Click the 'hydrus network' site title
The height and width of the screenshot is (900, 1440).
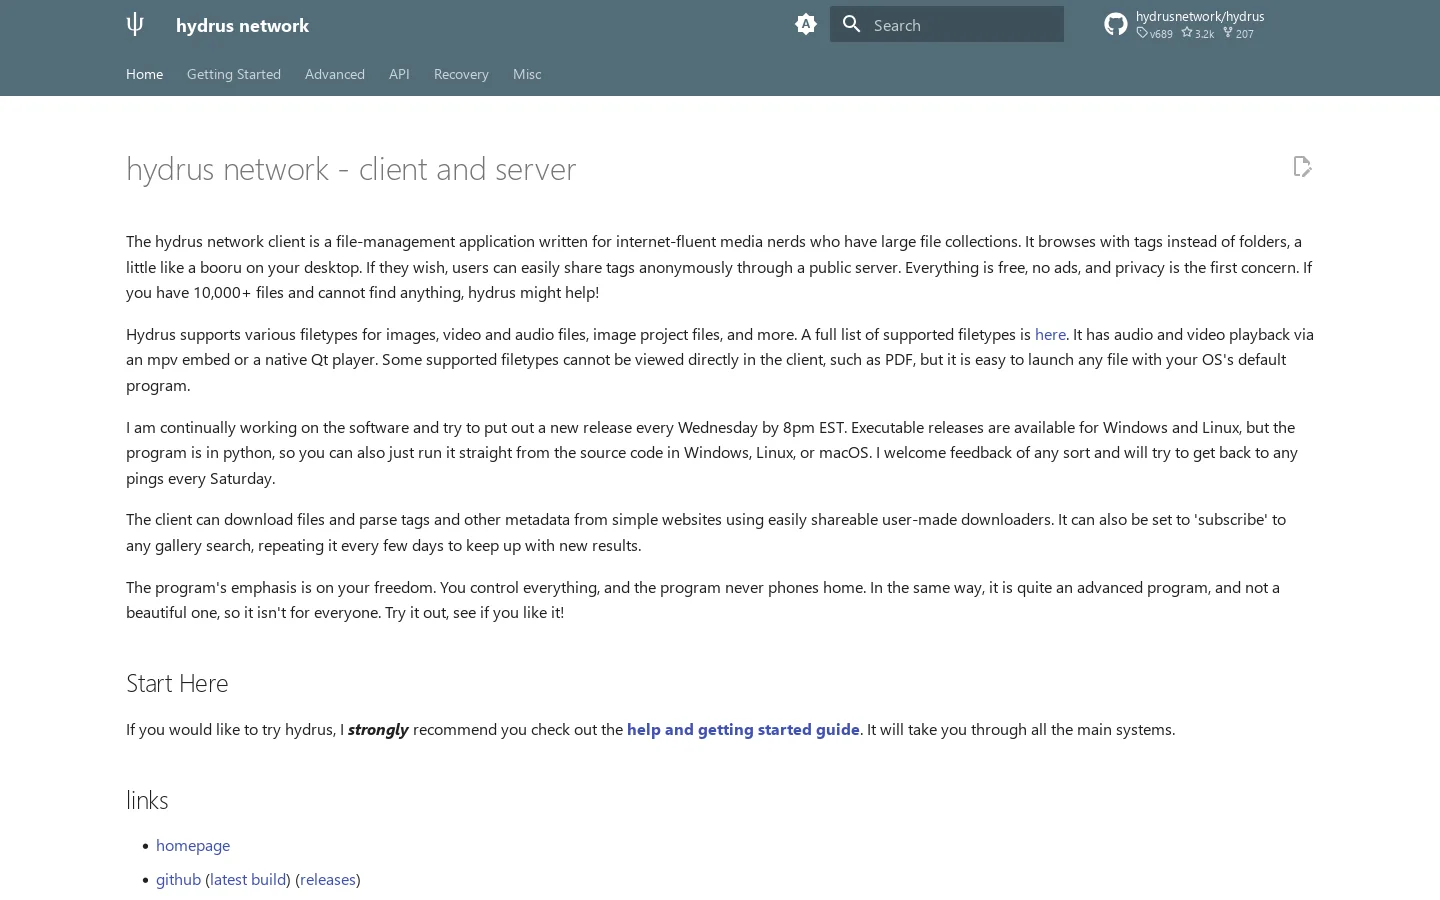(242, 25)
